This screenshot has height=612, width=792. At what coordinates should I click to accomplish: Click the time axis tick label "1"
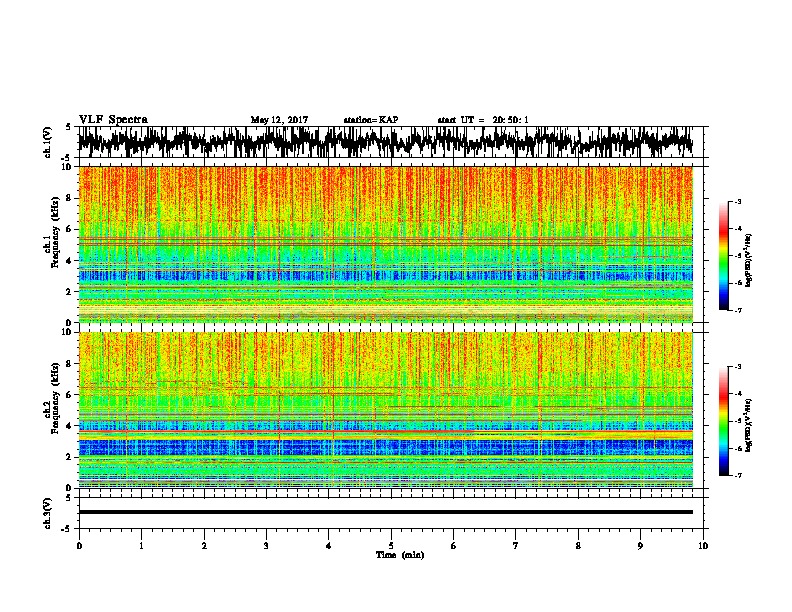tap(141, 546)
